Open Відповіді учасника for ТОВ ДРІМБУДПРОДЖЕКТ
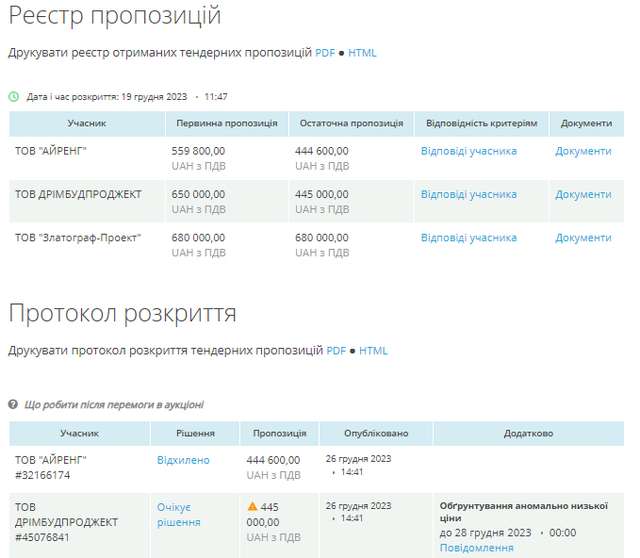Viewport: 640px width, 558px height. [468, 194]
